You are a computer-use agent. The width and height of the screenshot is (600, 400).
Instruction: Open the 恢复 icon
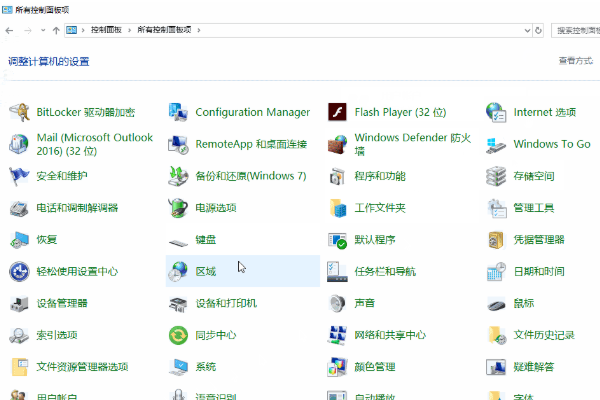19,240
